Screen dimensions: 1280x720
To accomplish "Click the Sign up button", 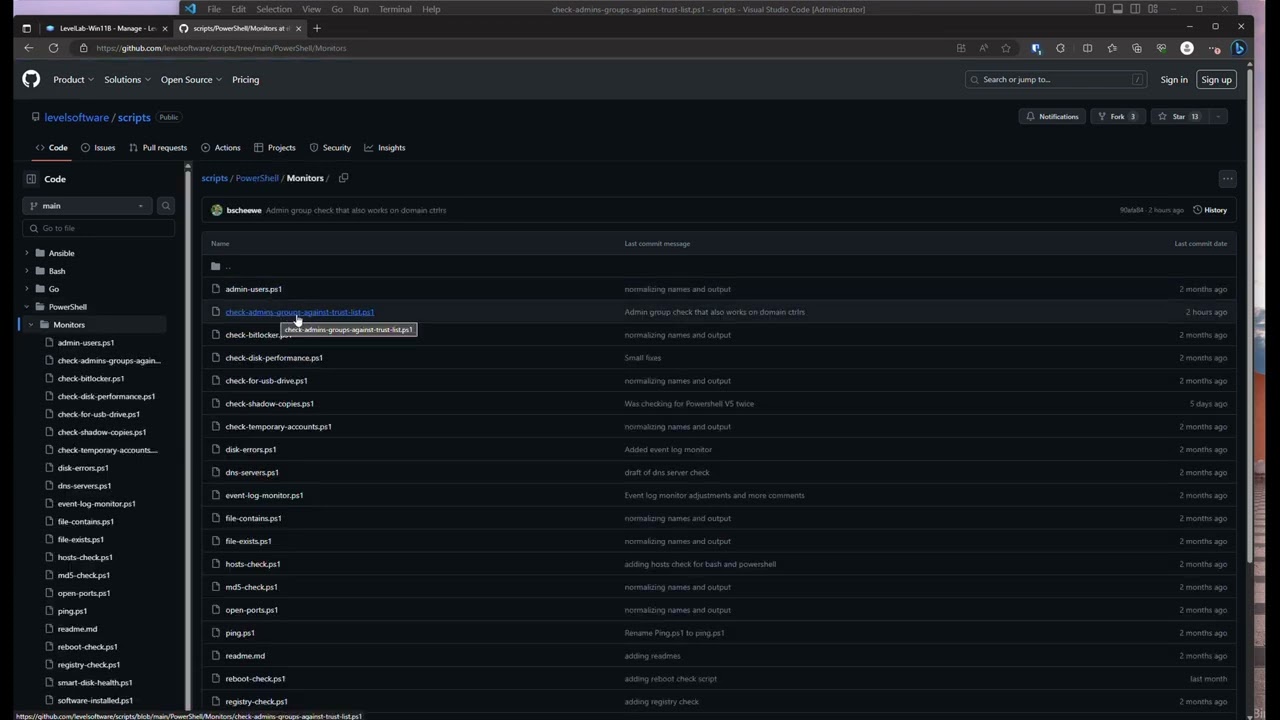I will pos(1216,79).
